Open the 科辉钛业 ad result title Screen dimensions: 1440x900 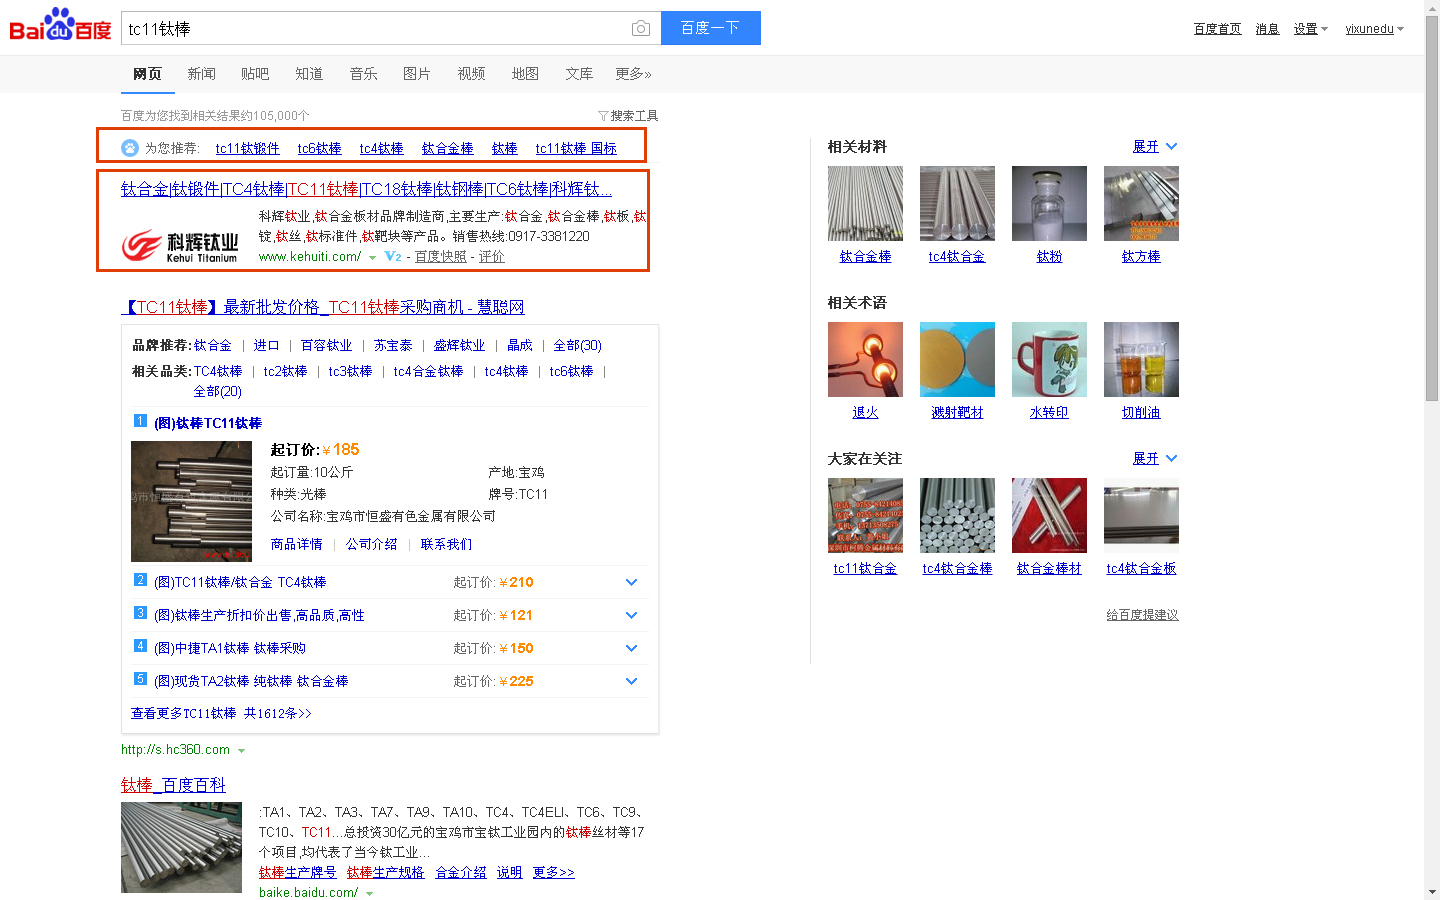(x=366, y=189)
